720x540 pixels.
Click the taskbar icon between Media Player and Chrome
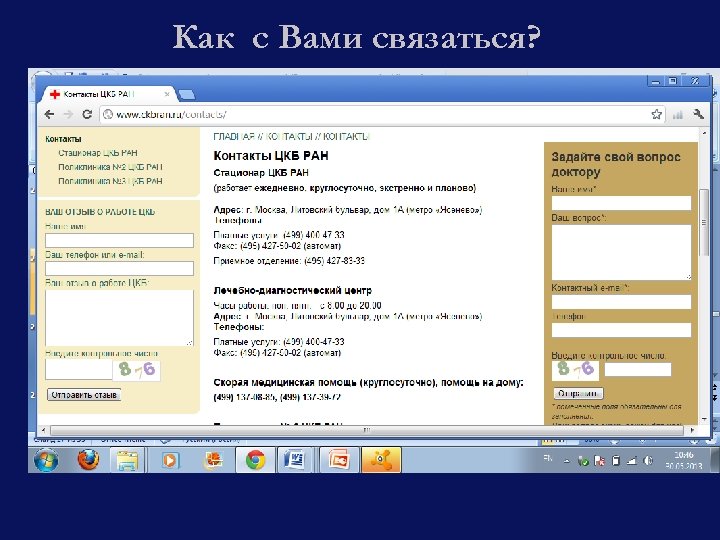point(213,460)
